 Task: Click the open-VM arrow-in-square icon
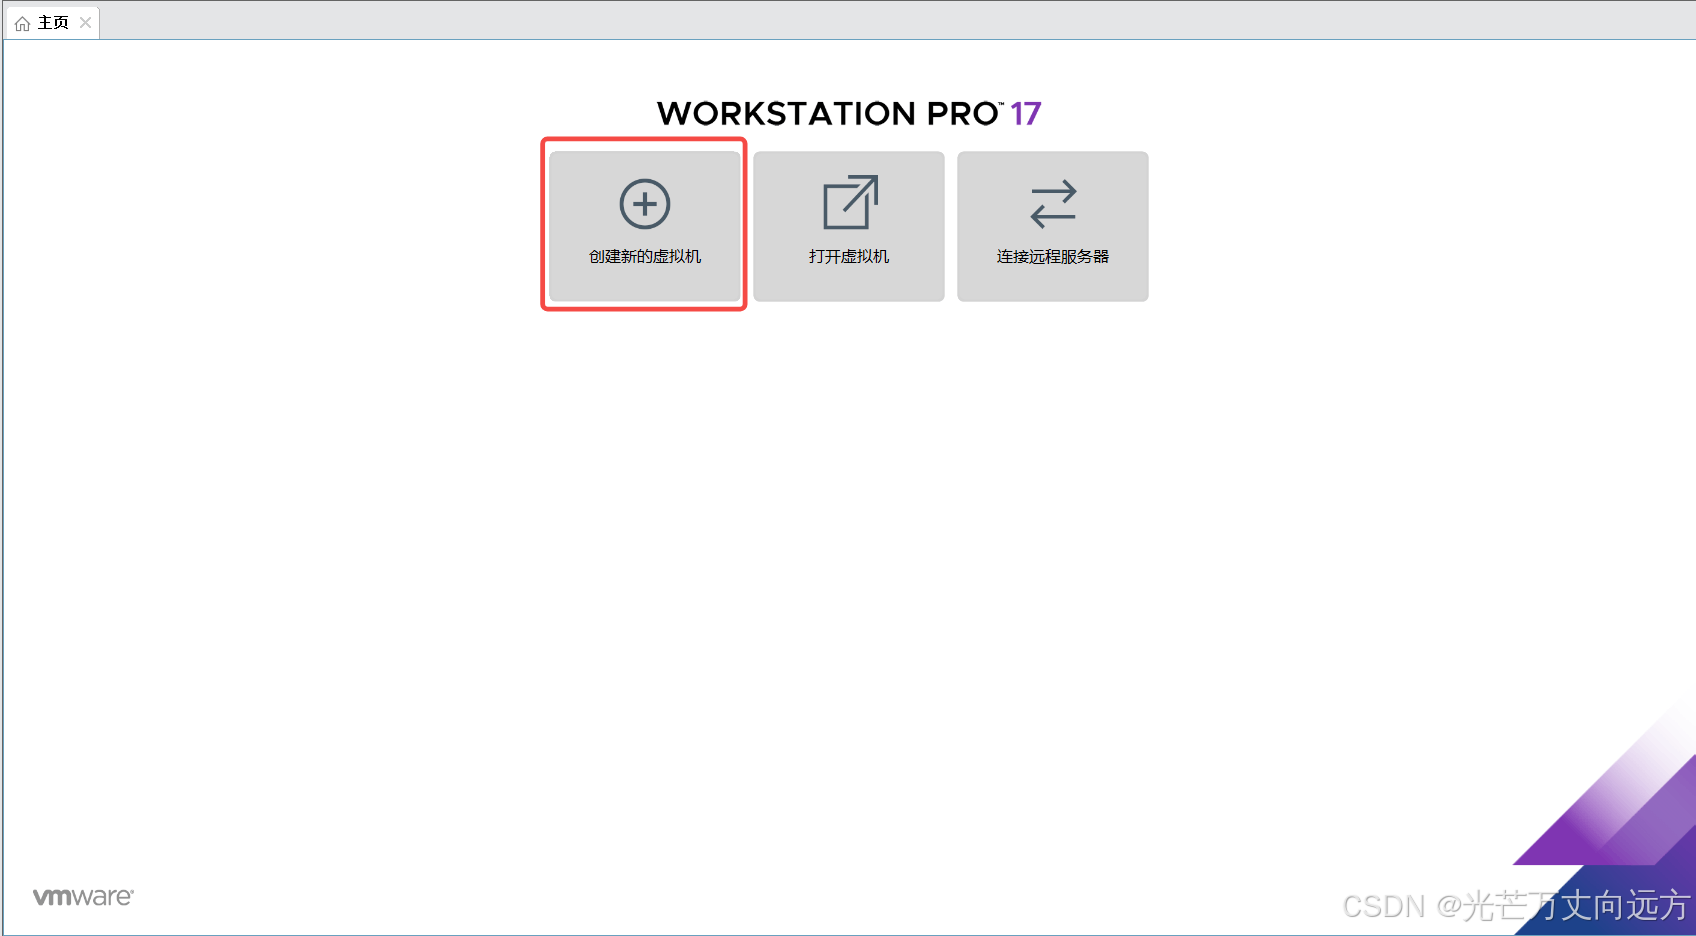850,202
